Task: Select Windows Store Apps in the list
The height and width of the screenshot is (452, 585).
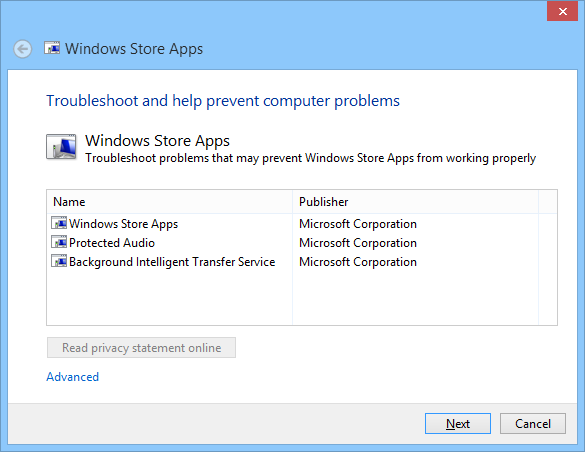Action: (123, 224)
